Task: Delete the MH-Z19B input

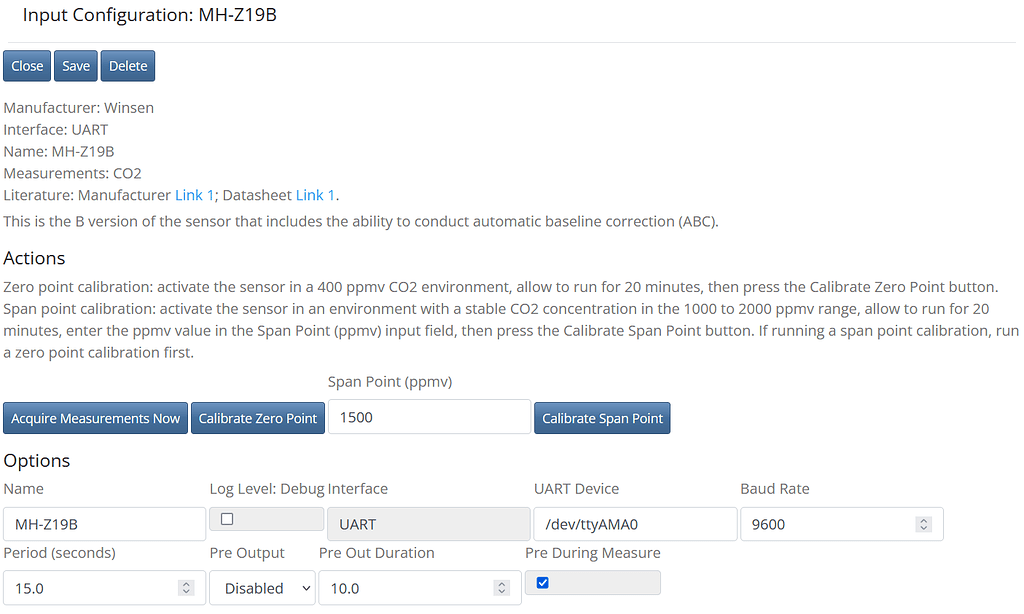Action: tap(128, 66)
